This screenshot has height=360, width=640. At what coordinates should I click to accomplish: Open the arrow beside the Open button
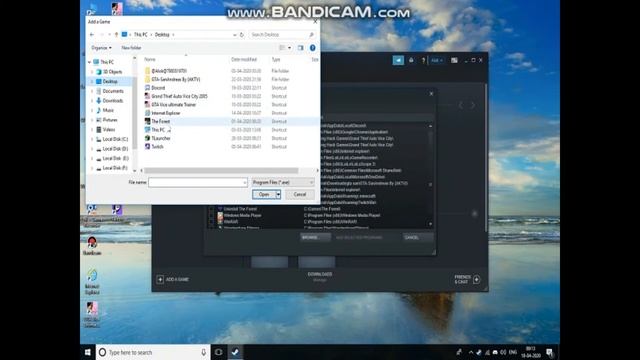[x=278, y=195]
